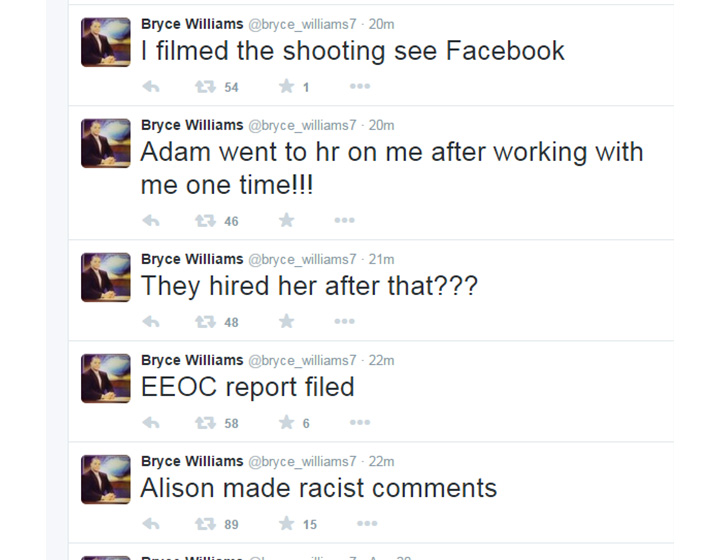Retweet the "Alison made racist comments" tweet

click(x=205, y=524)
